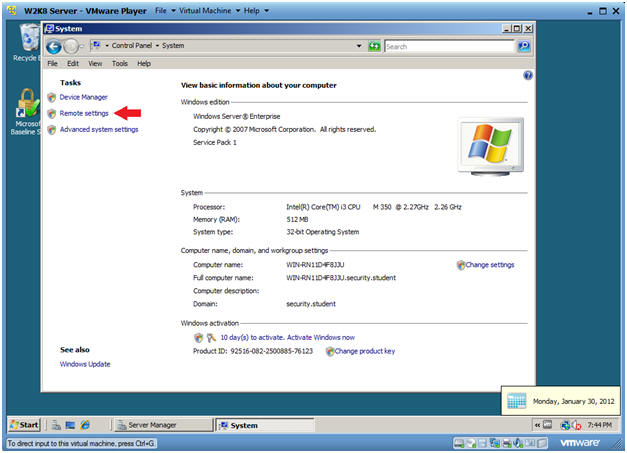The height and width of the screenshot is (453, 627).
Task: Open the blue Help question mark
Action: [528, 75]
